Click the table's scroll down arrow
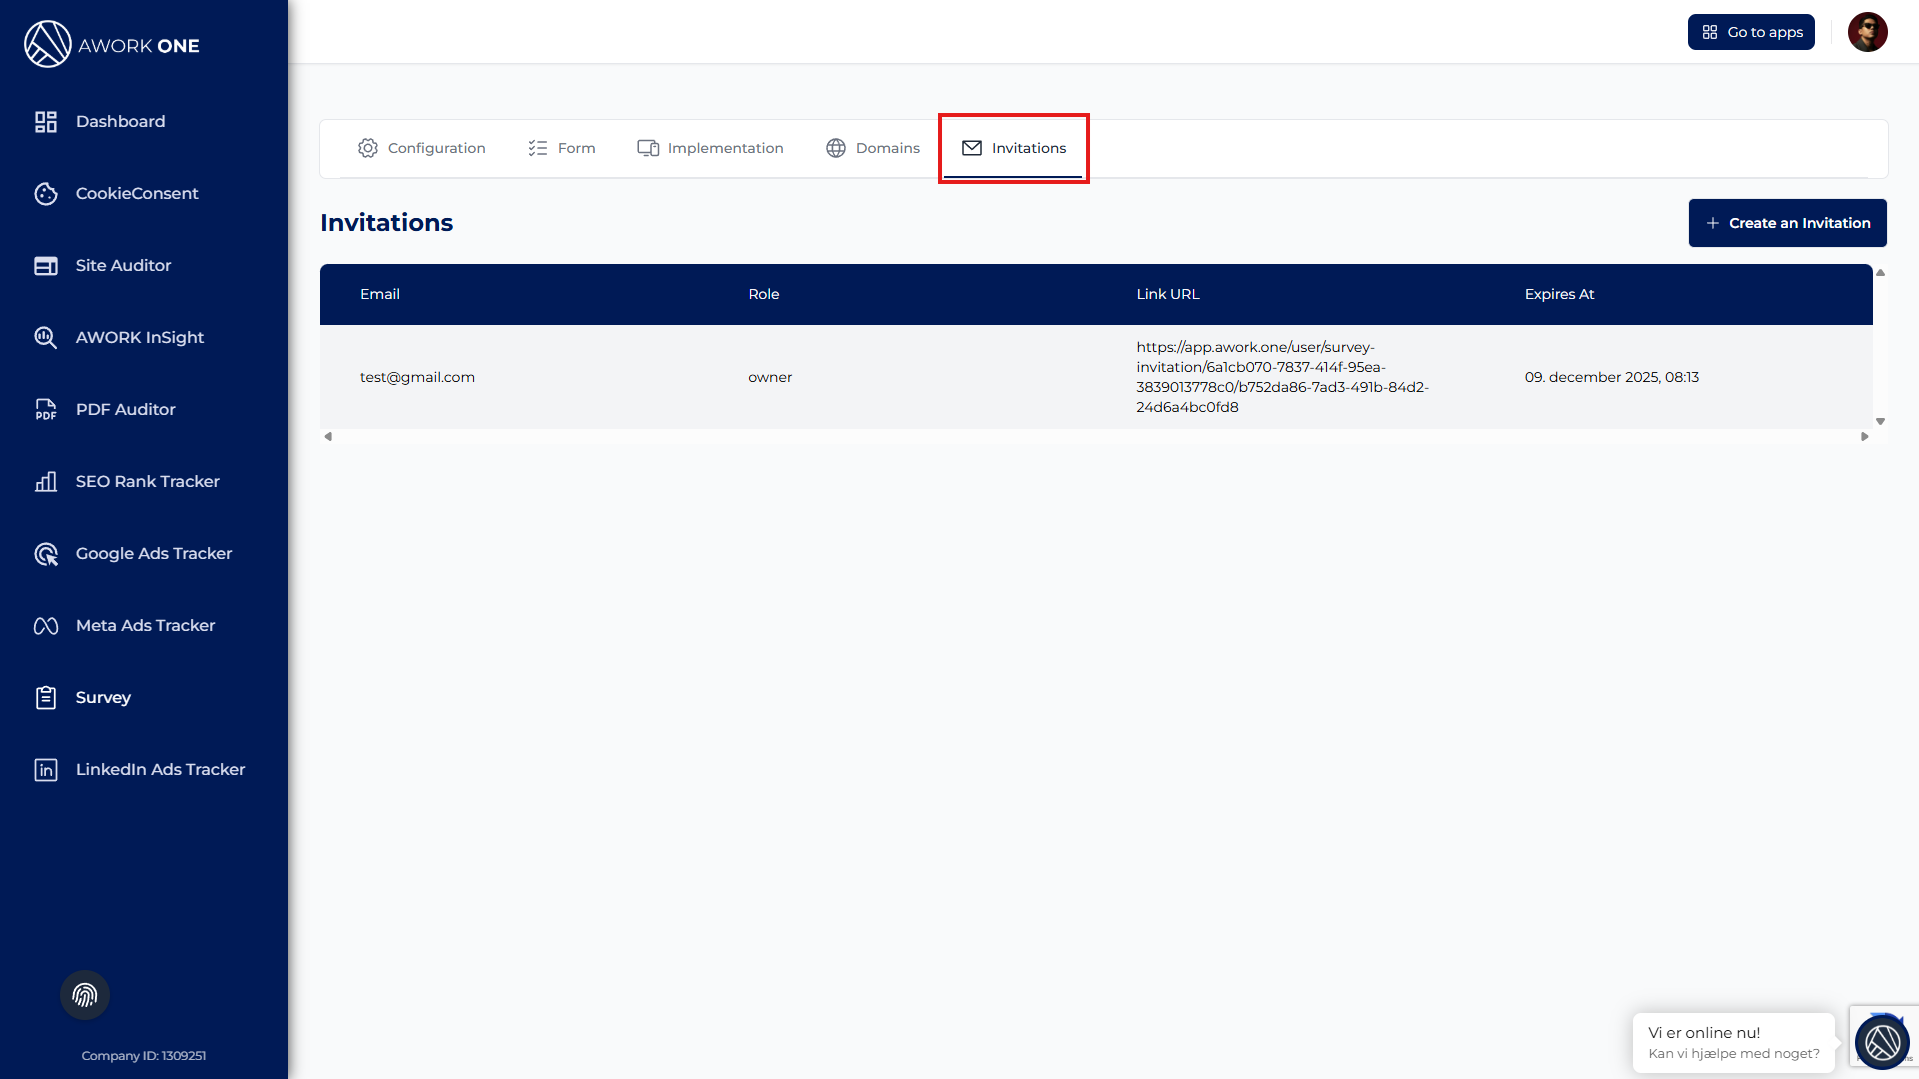 [1880, 422]
